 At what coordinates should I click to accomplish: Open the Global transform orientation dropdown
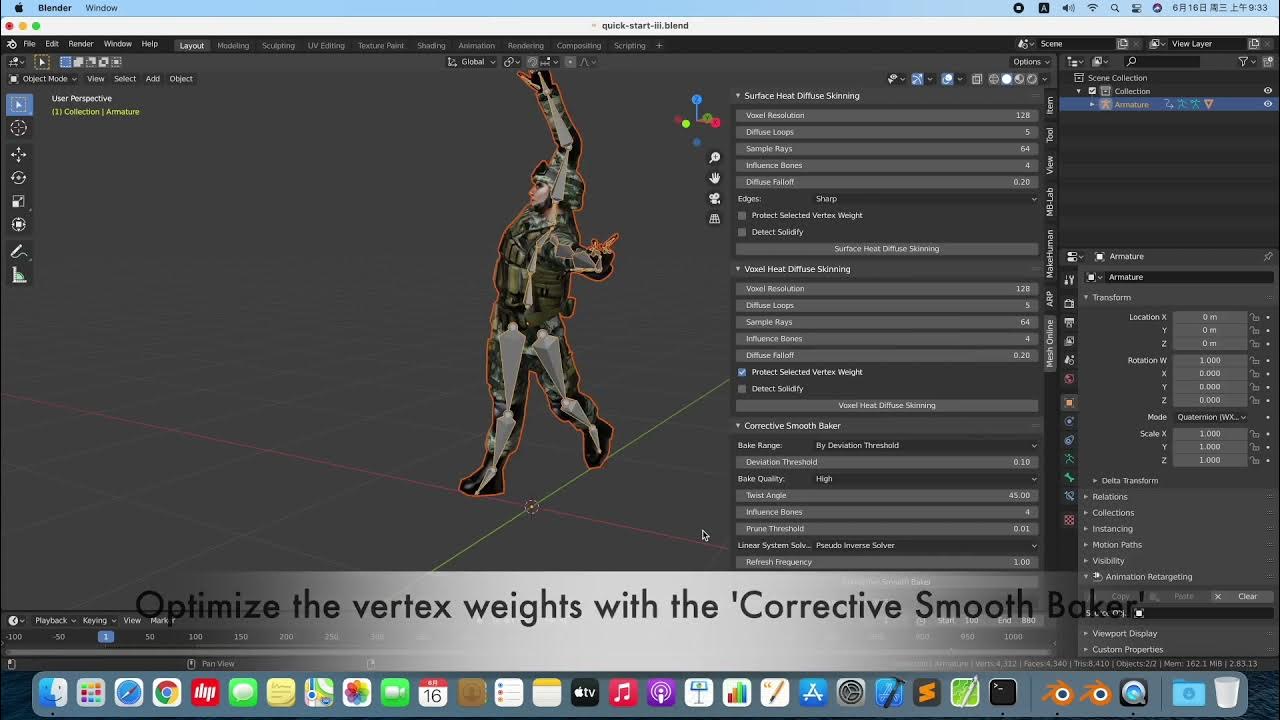click(472, 62)
